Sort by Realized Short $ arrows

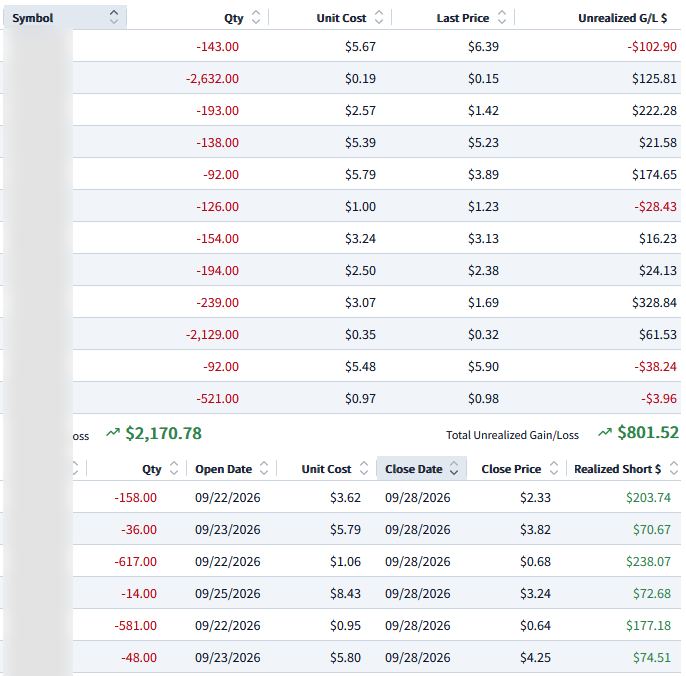[674, 468]
